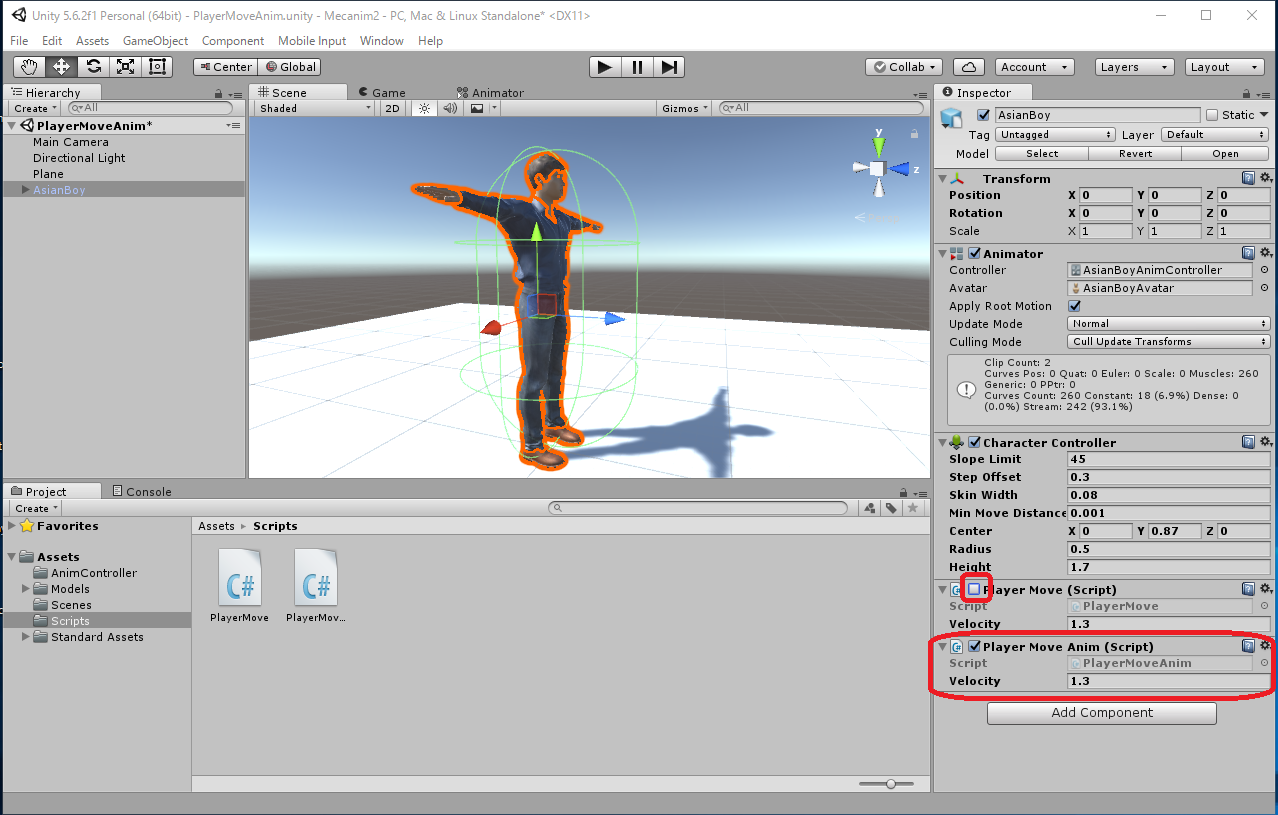Uncheck Apply Root Motion checkbox
Image resolution: width=1278 pixels, height=815 pixels.
tap(1075, 306)
